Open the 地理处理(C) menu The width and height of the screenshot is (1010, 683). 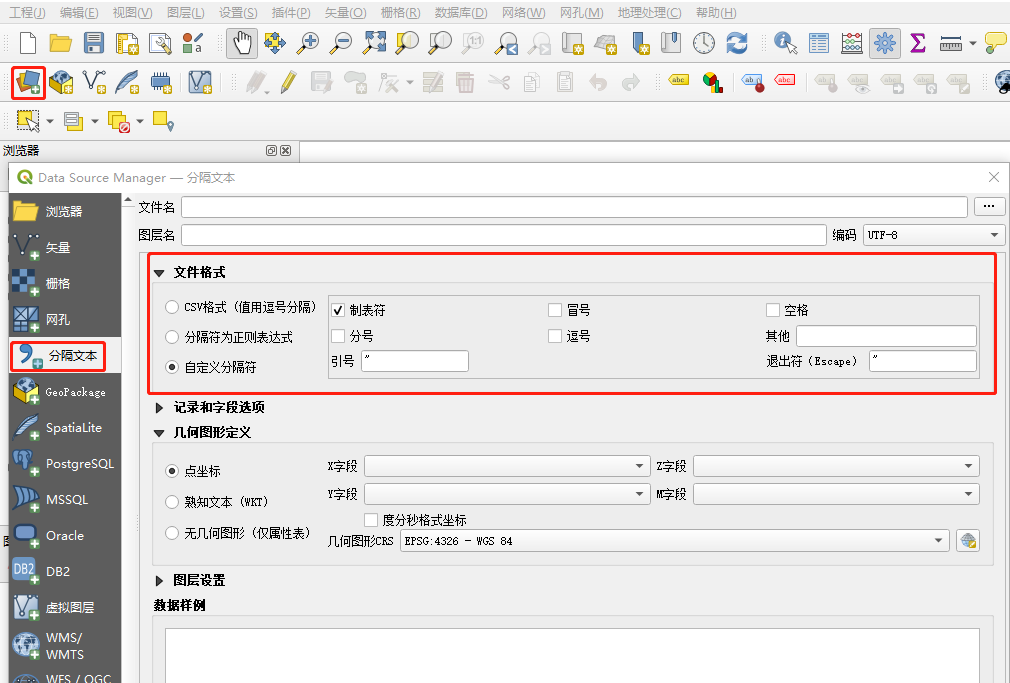click(x=649, y=12)
